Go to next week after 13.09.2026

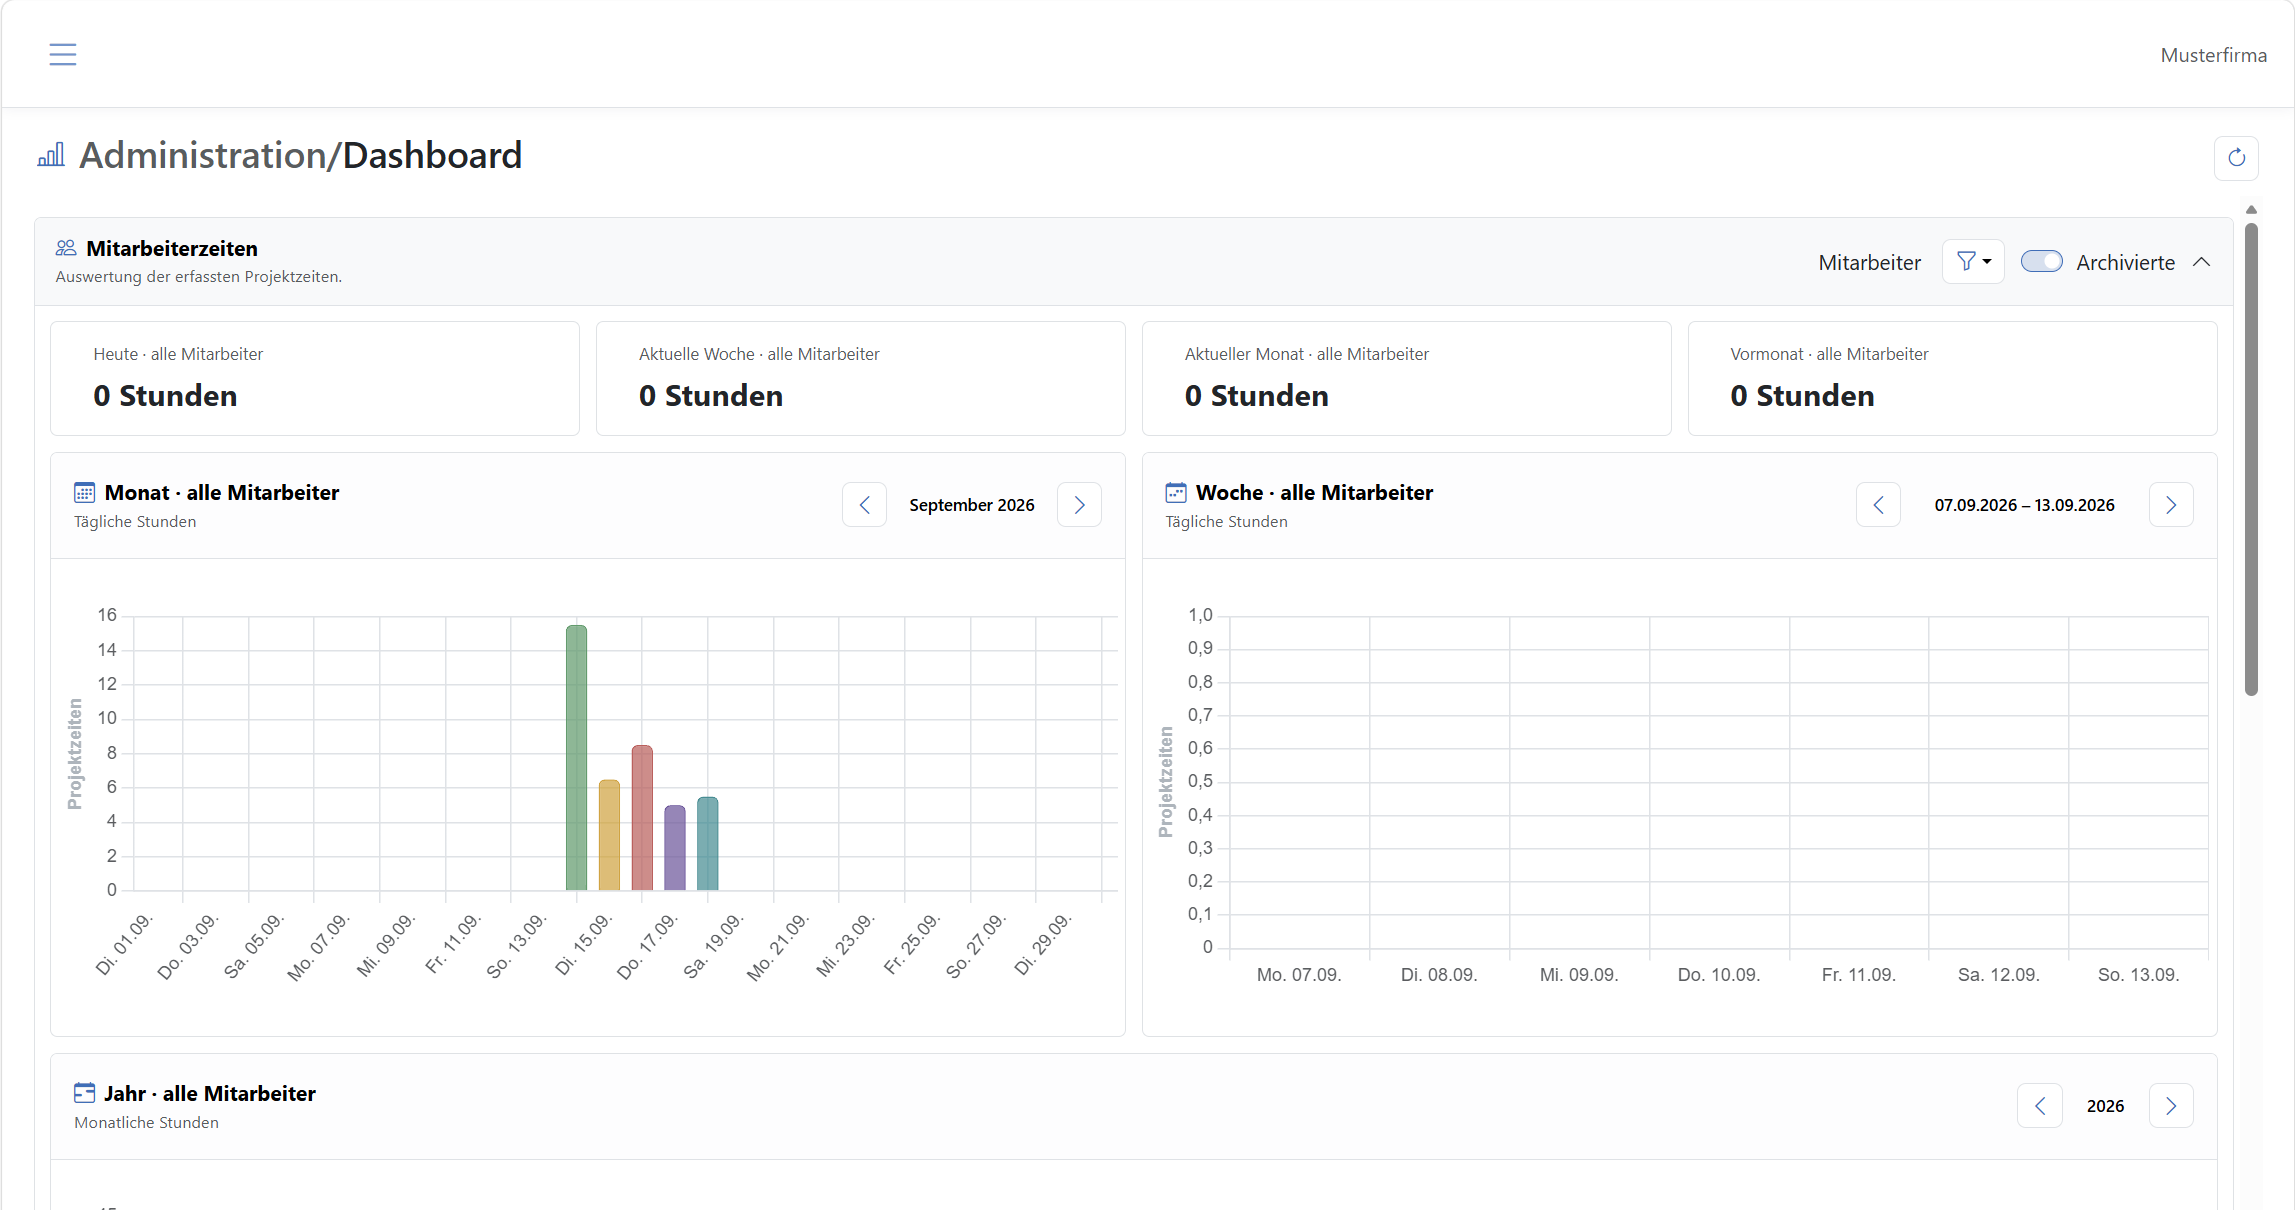click(2171, 505)
